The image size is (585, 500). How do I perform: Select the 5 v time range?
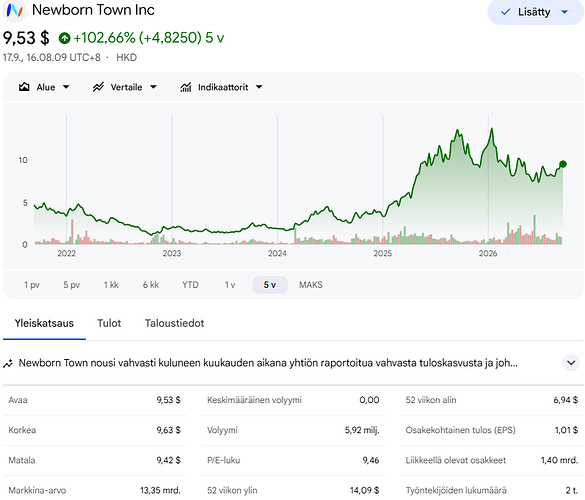click(x=270, y=285)
